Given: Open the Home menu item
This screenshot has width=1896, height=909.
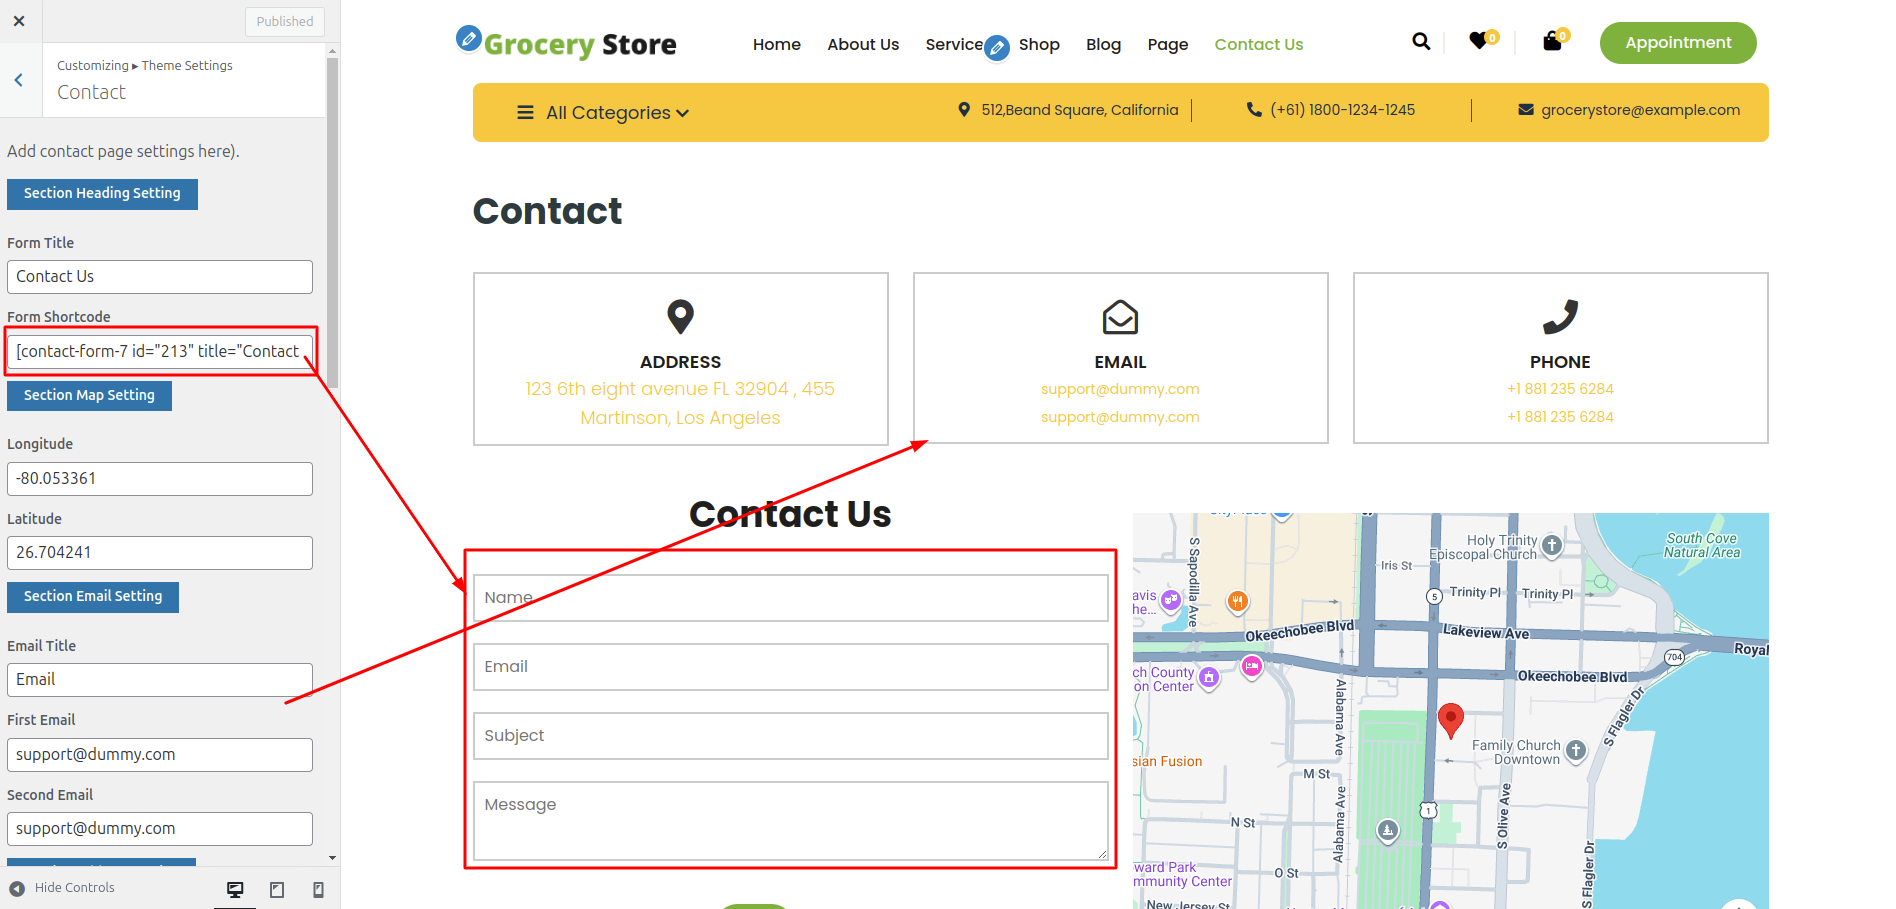Looking at the screenshot, I should 777,44.
